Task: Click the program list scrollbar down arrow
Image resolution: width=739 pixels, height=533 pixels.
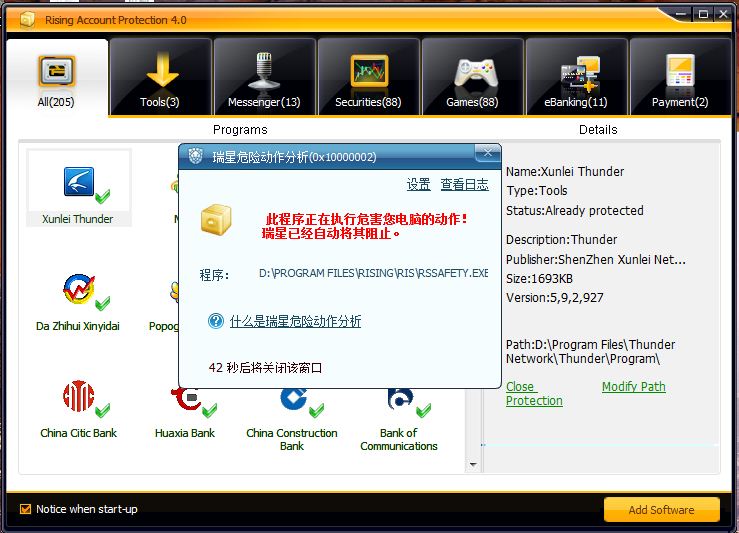Action: [x=473, y=465]
